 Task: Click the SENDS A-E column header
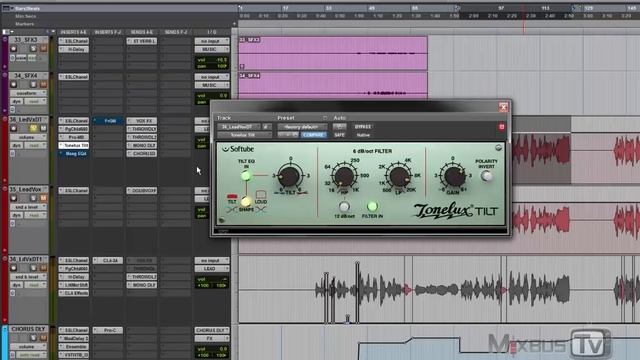tap(142, 32)
